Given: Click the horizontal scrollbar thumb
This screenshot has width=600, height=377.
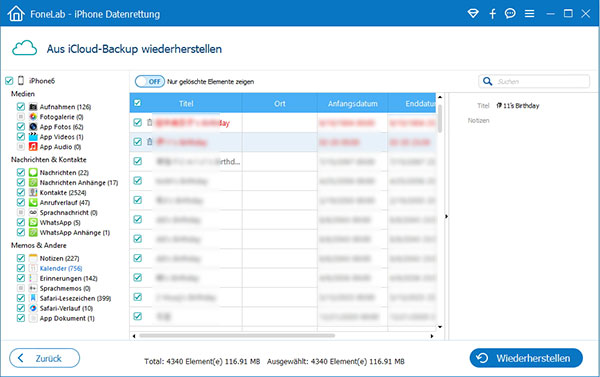Looking at the screenshot, I should 237,336.
